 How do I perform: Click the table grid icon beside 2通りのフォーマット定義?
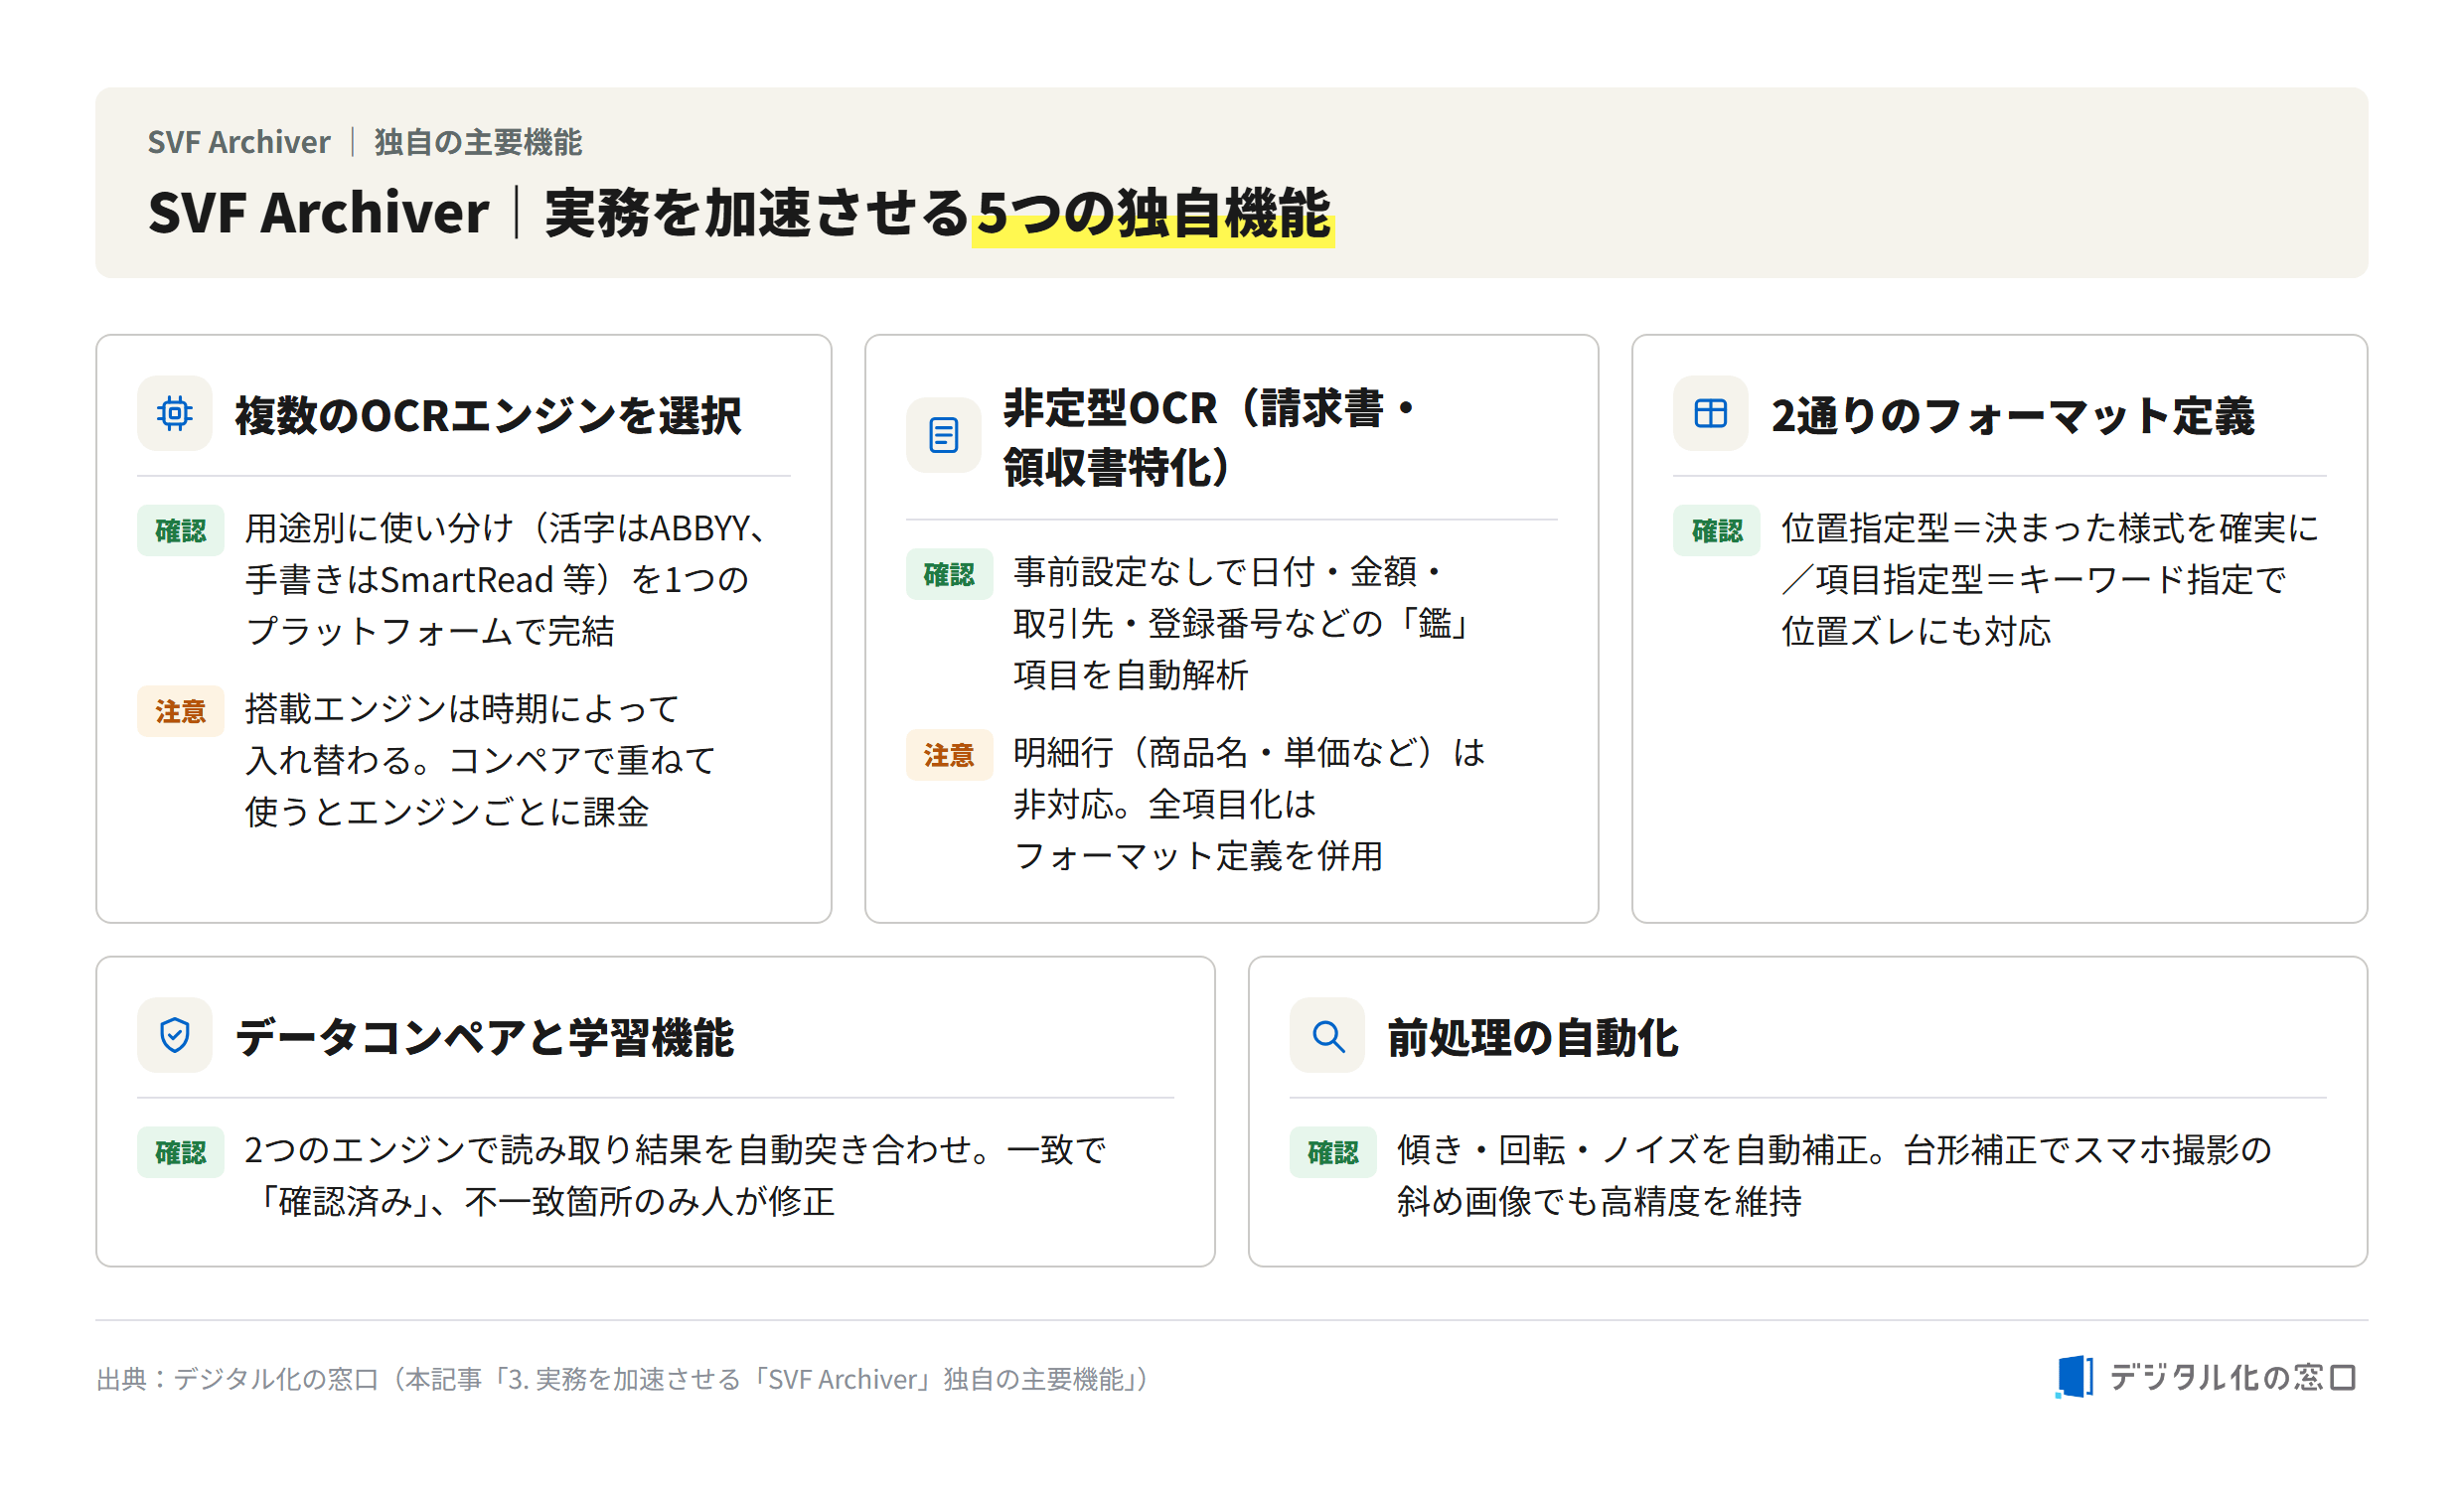[x=1710, y=413]
